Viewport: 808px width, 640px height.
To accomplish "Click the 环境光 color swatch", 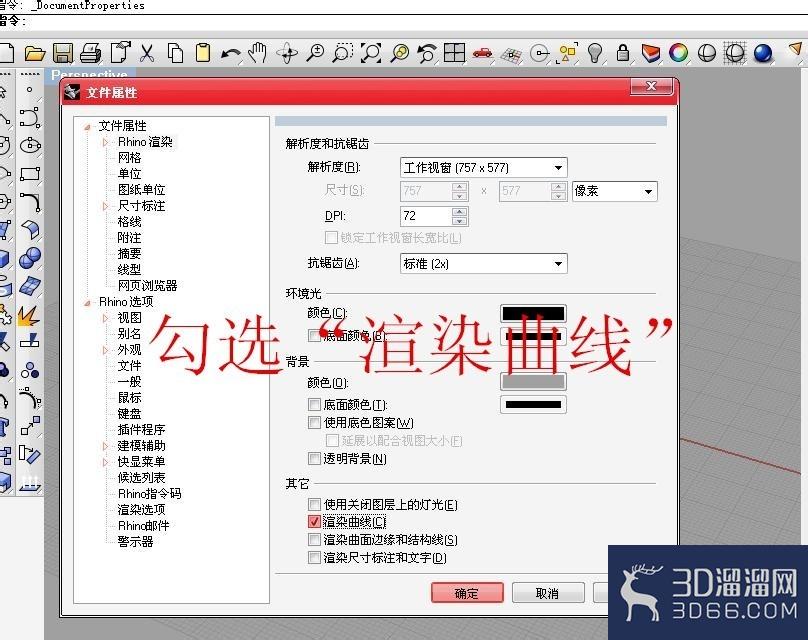I will click(x=533, y=313).
